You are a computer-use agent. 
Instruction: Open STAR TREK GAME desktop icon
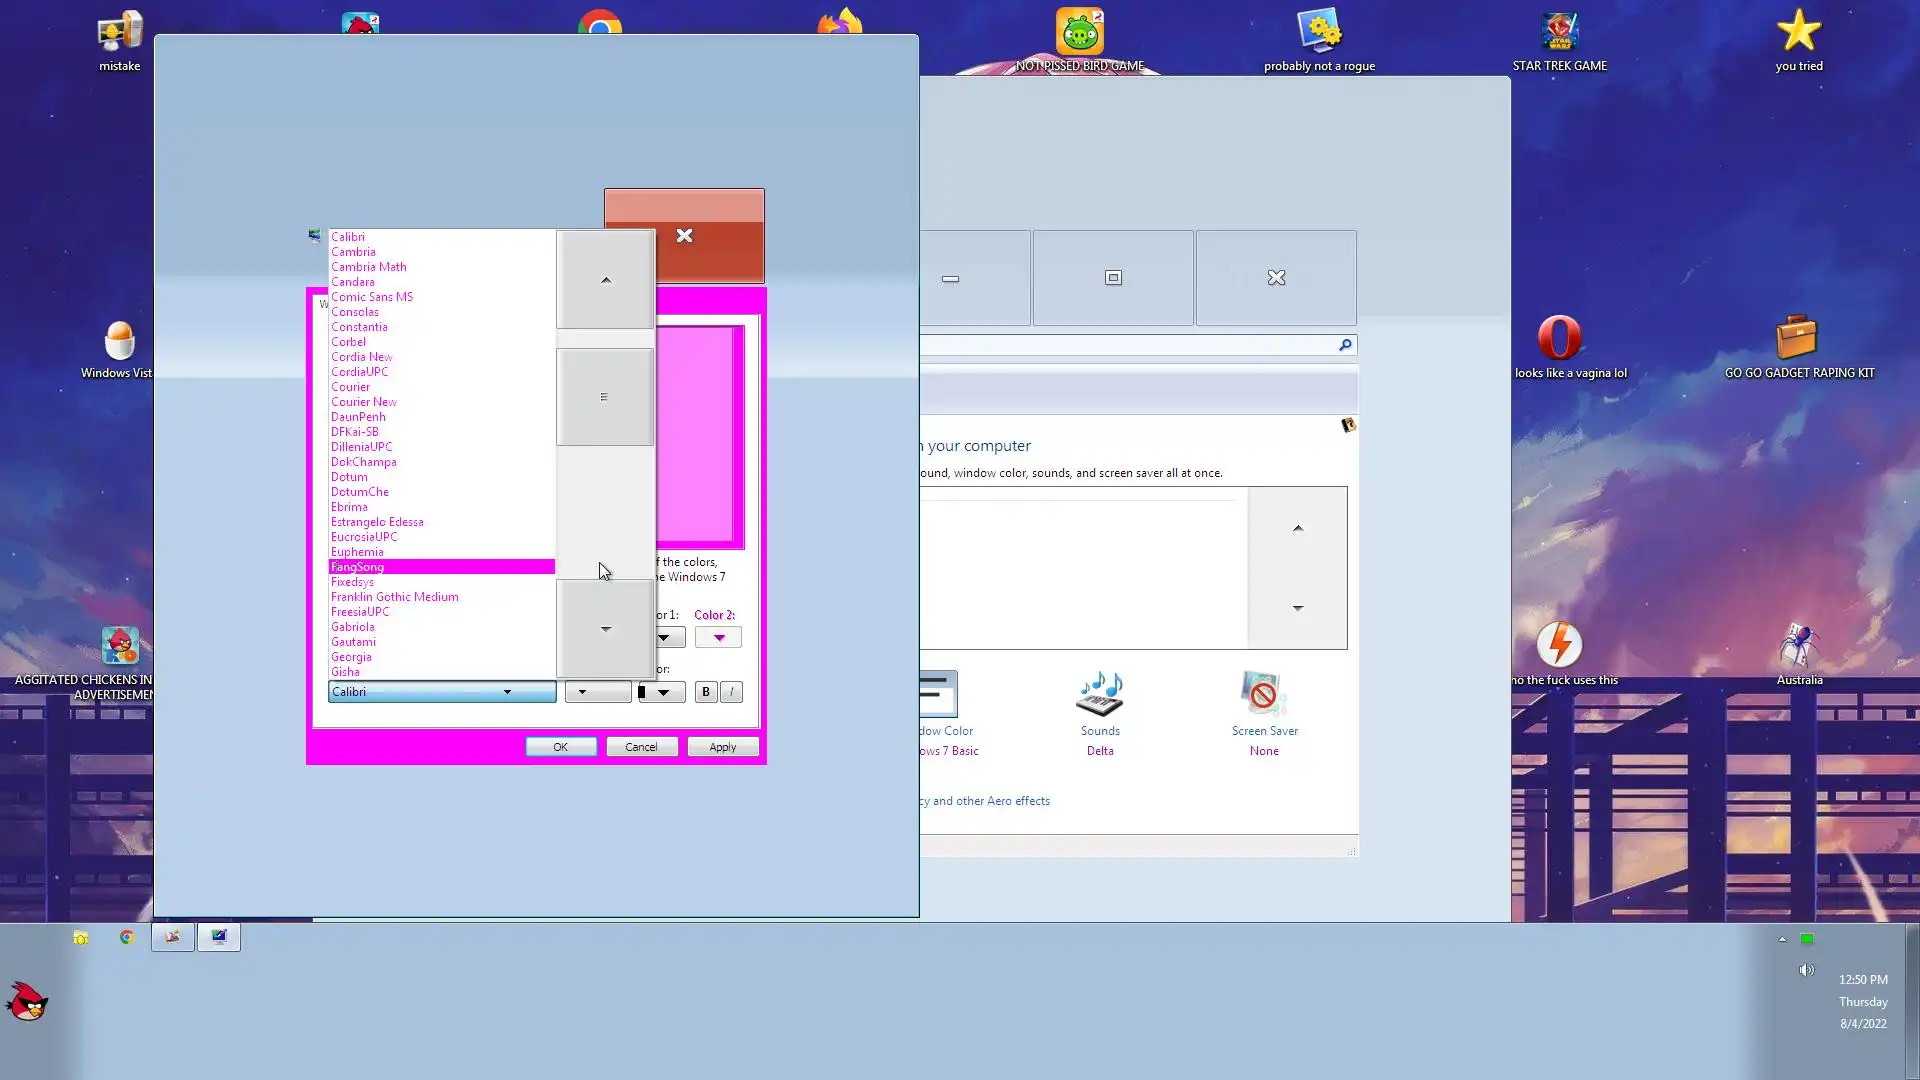point(1559,33)
